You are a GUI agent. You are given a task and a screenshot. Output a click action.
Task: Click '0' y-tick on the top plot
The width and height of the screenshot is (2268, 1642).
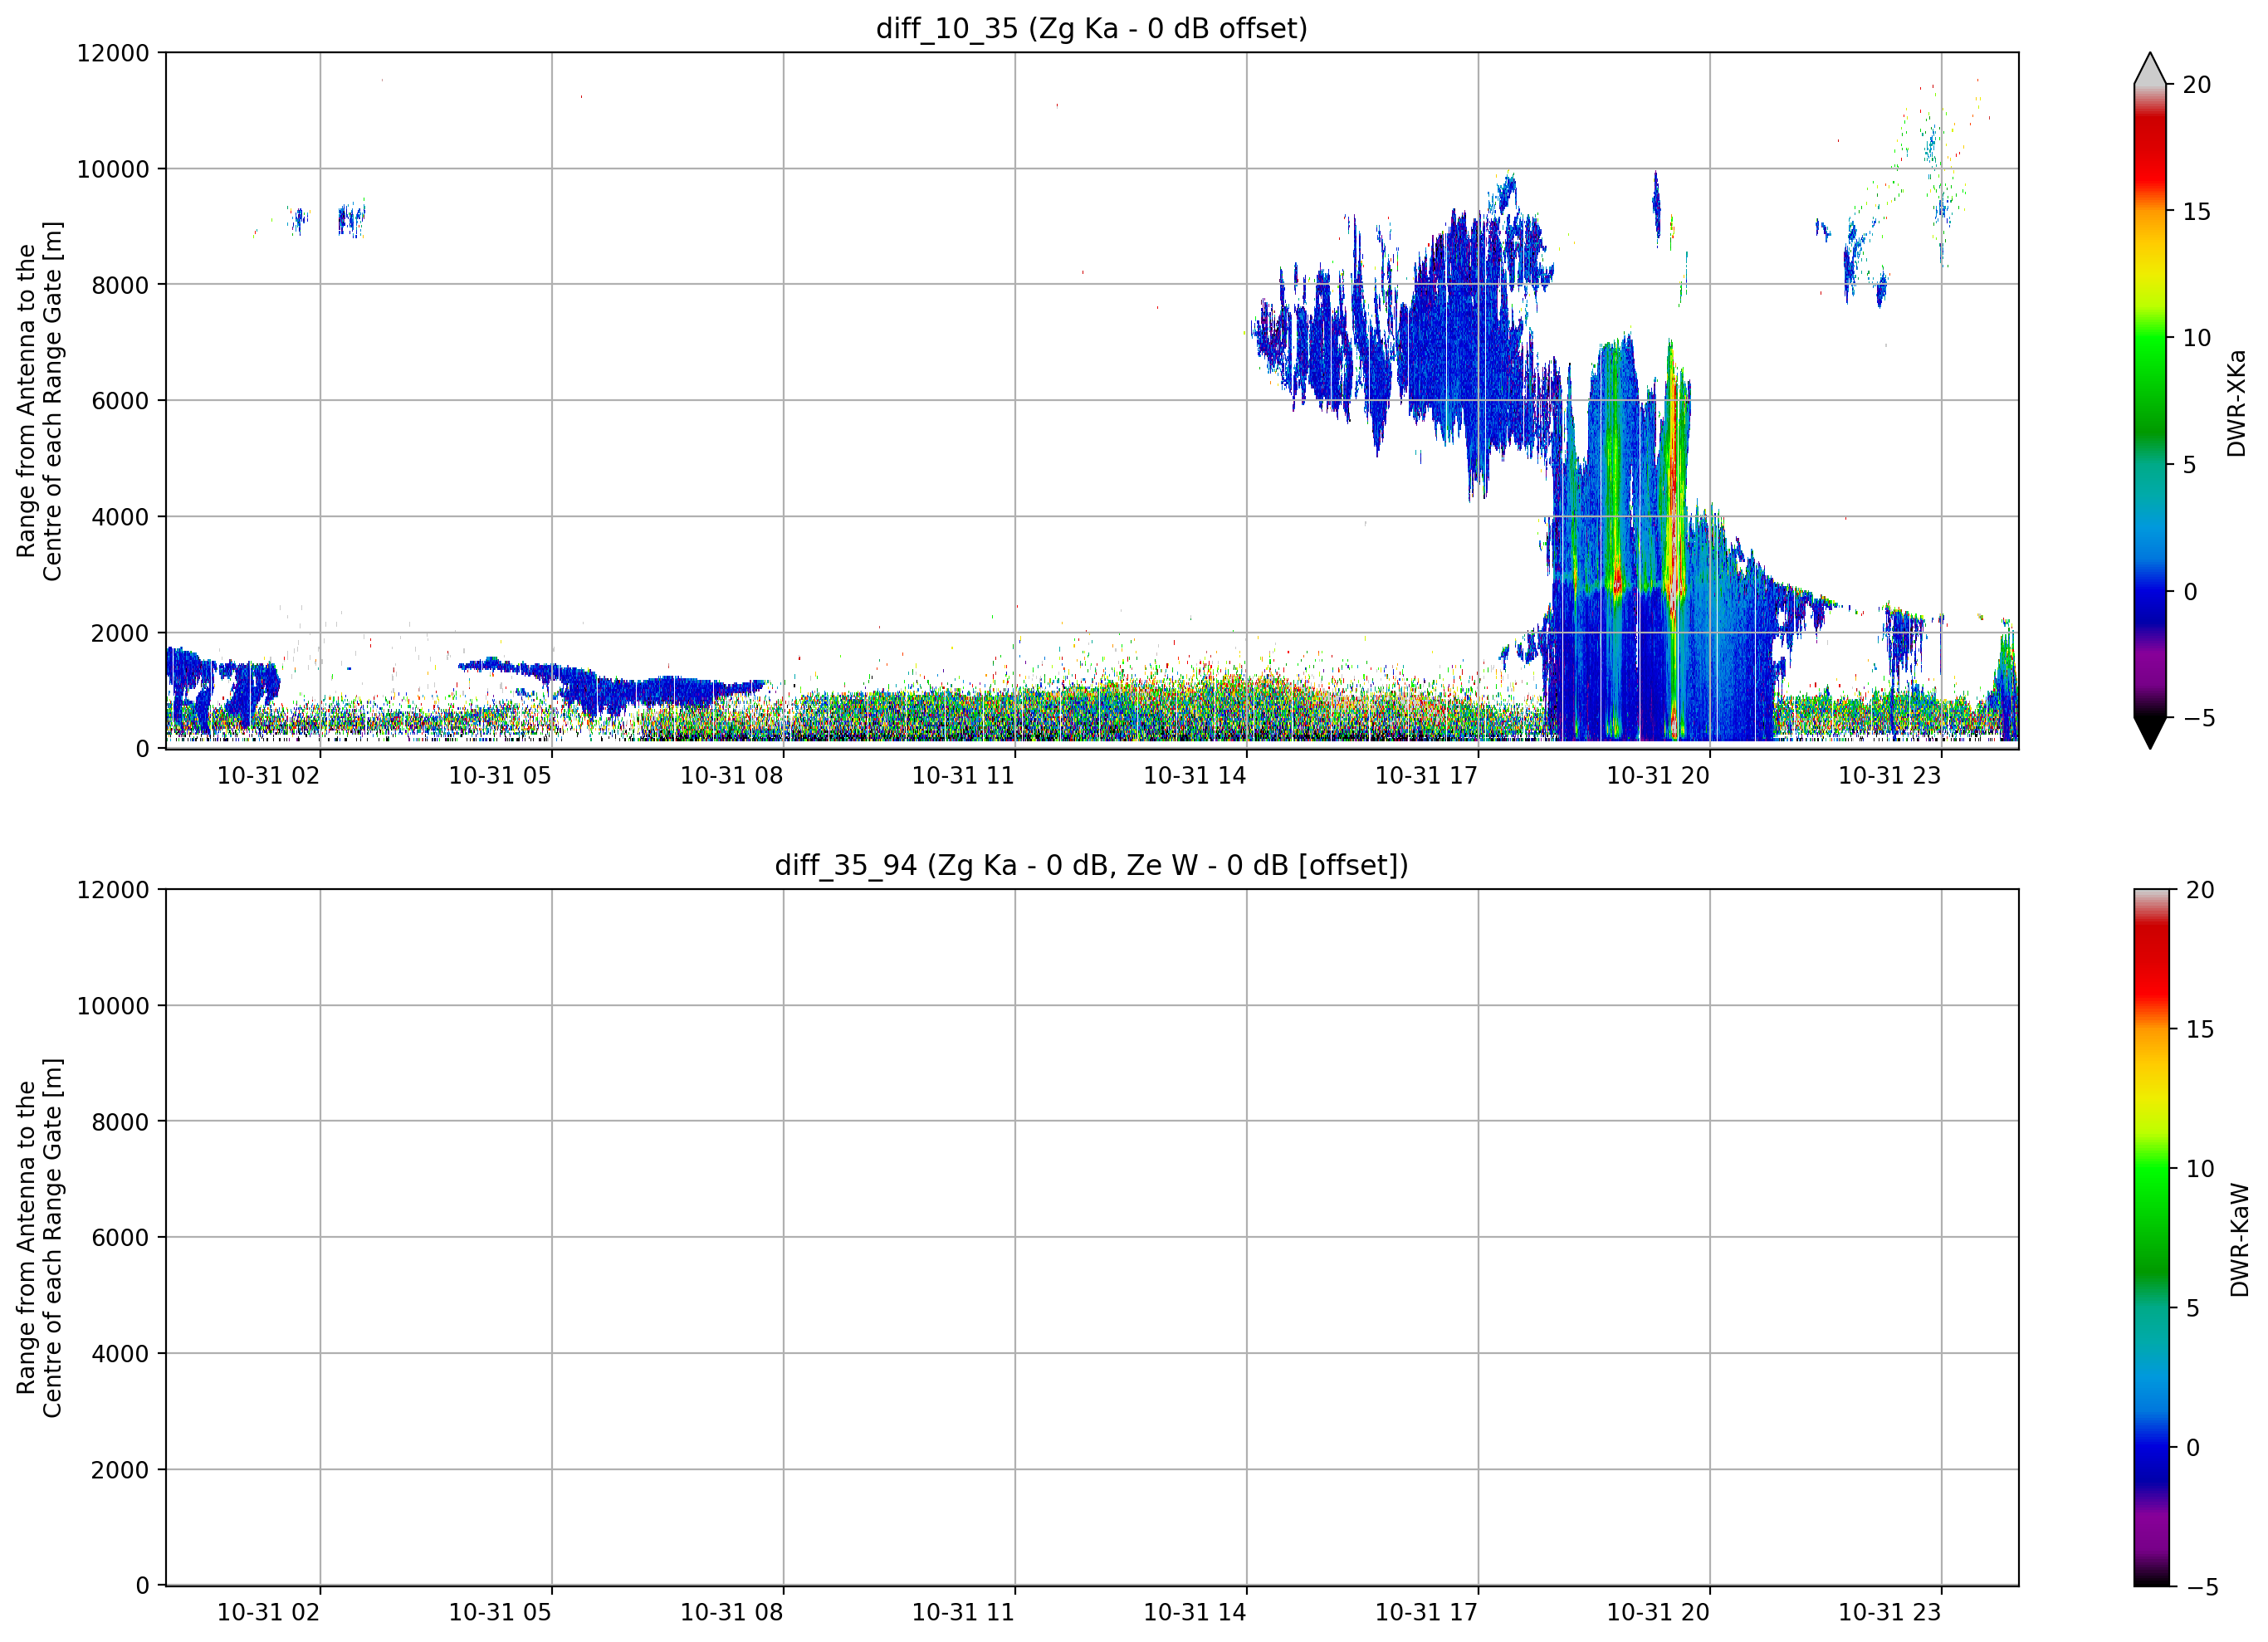(142, 749)
